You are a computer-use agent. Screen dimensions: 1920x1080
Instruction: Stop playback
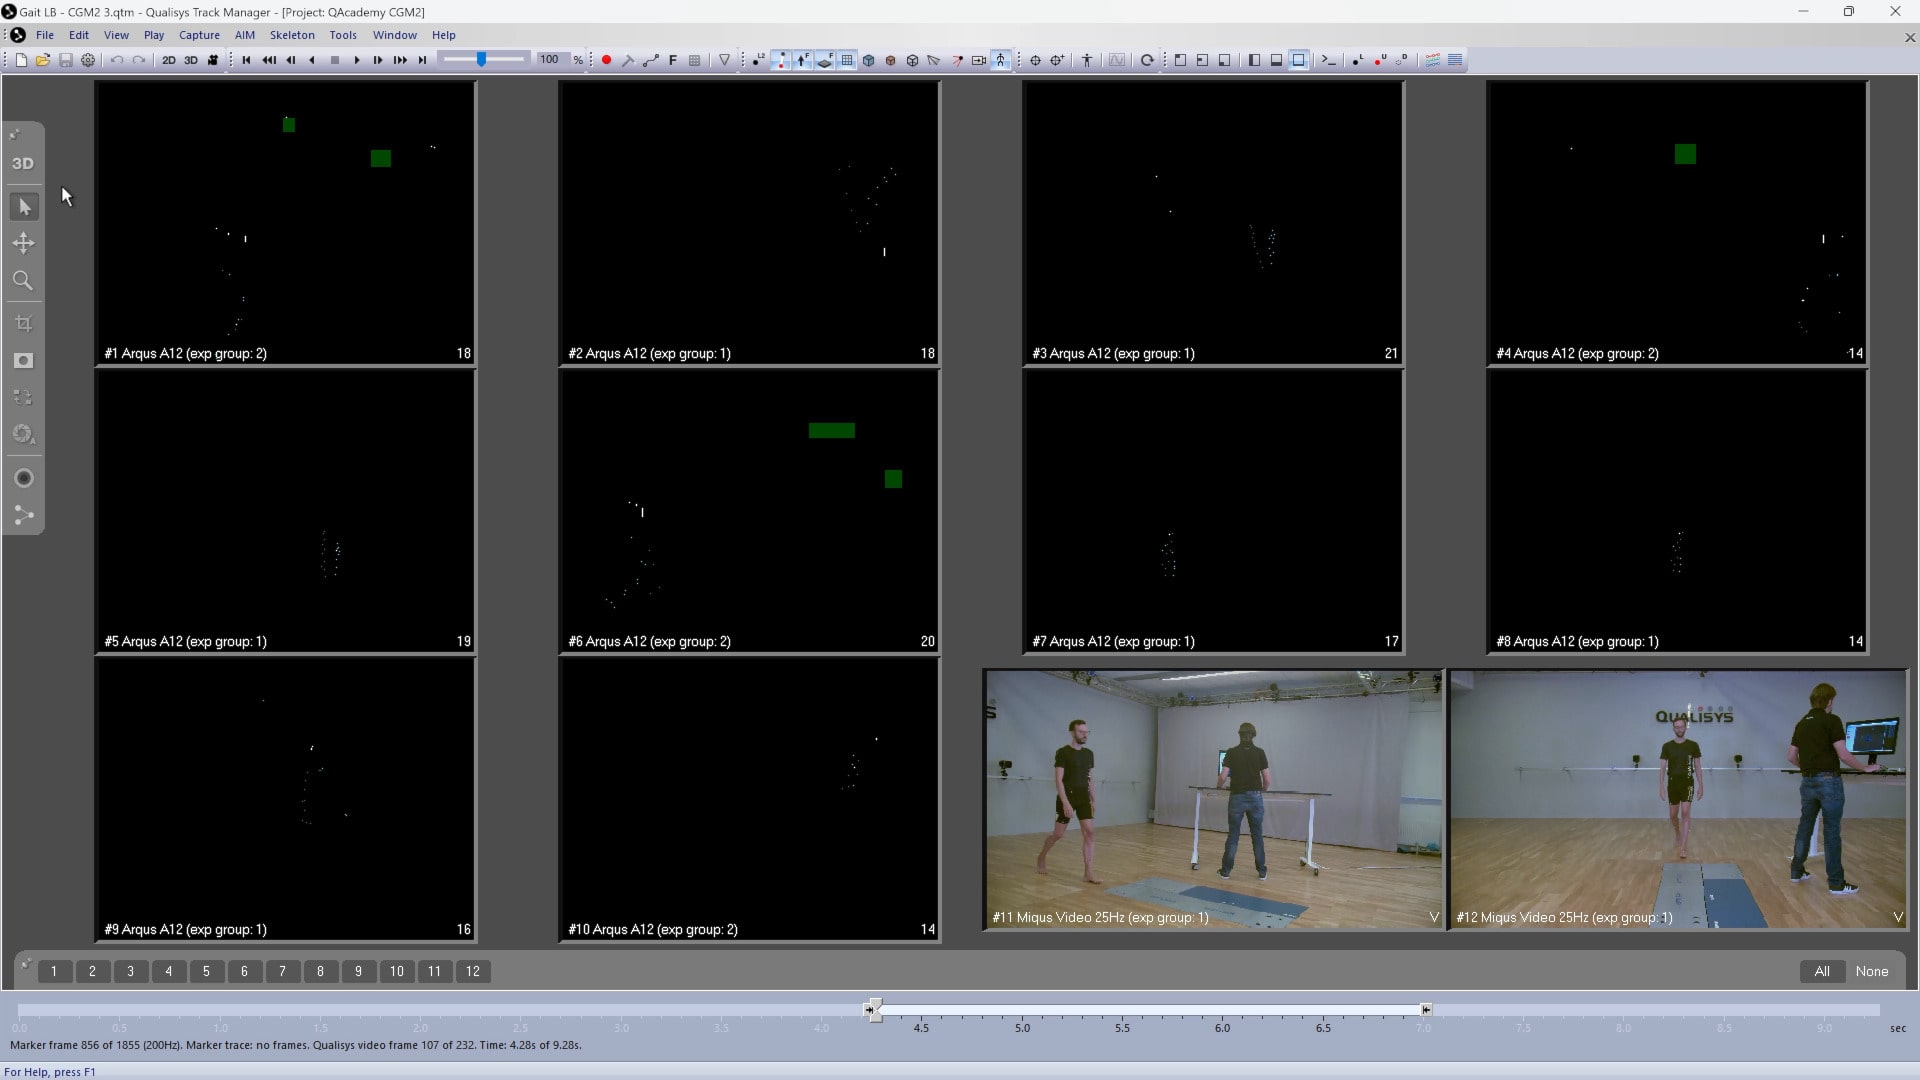(335, 60)
